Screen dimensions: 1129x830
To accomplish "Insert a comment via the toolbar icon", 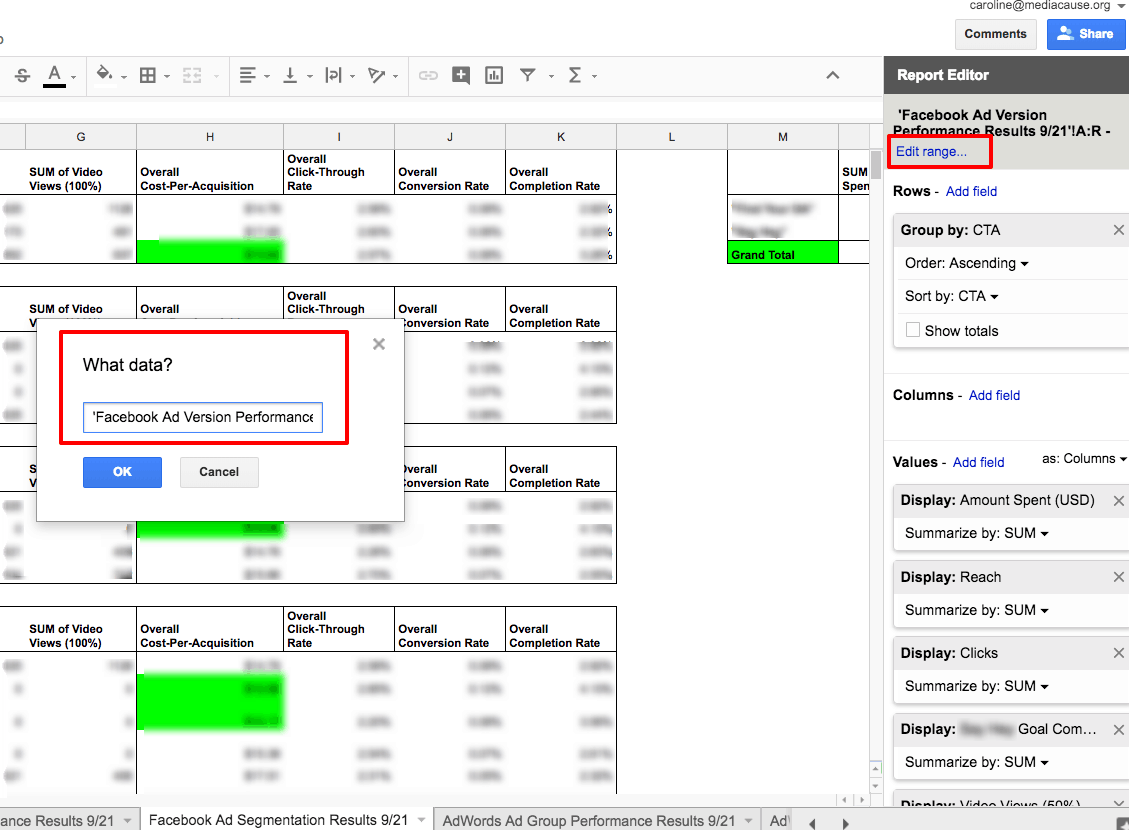I will (460, 75).
